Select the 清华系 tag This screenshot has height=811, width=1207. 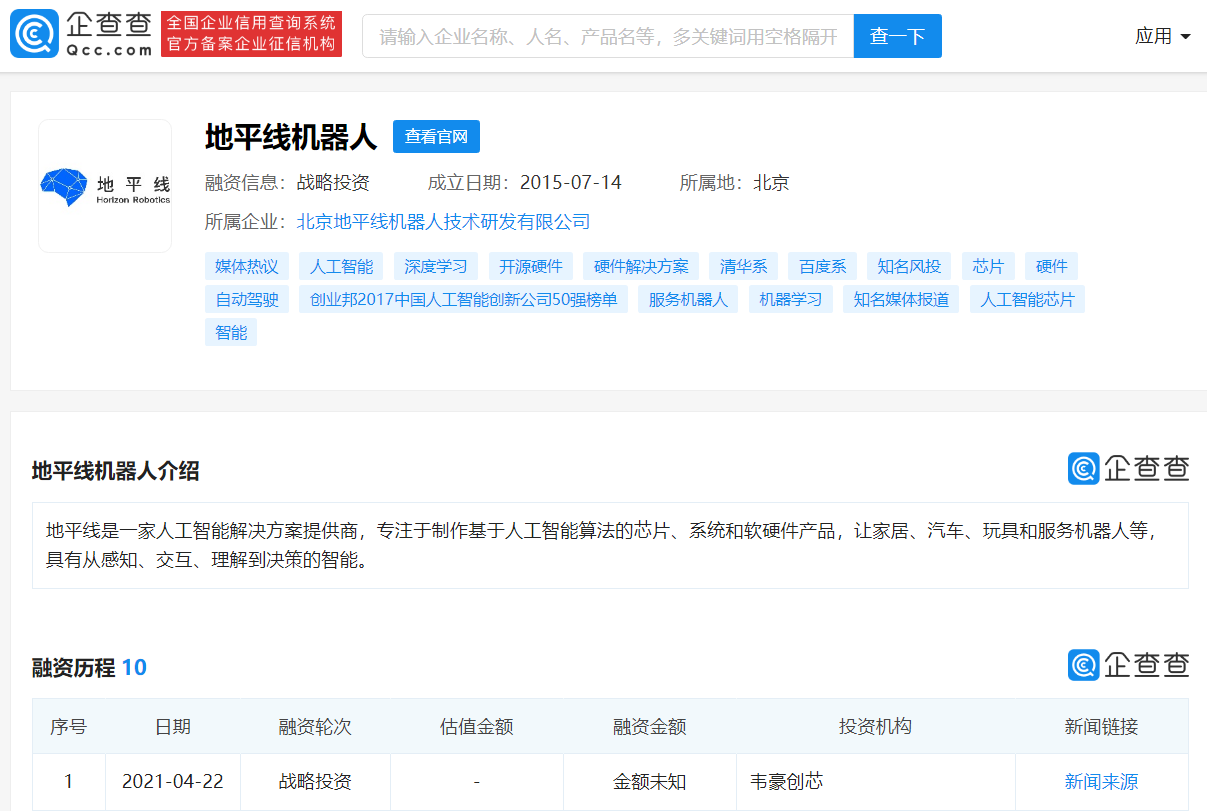pyautogui.click(x=744, y=266)
